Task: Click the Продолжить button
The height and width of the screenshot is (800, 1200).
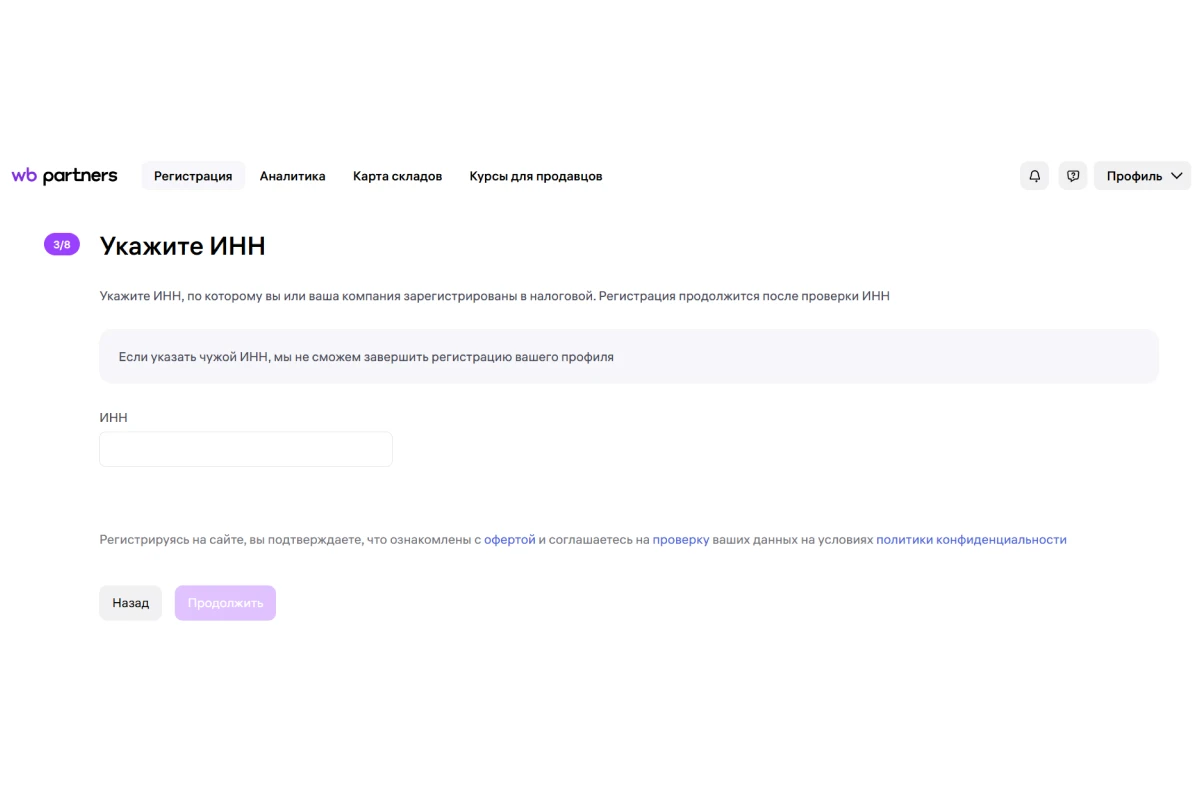Action: pos(225,603)
